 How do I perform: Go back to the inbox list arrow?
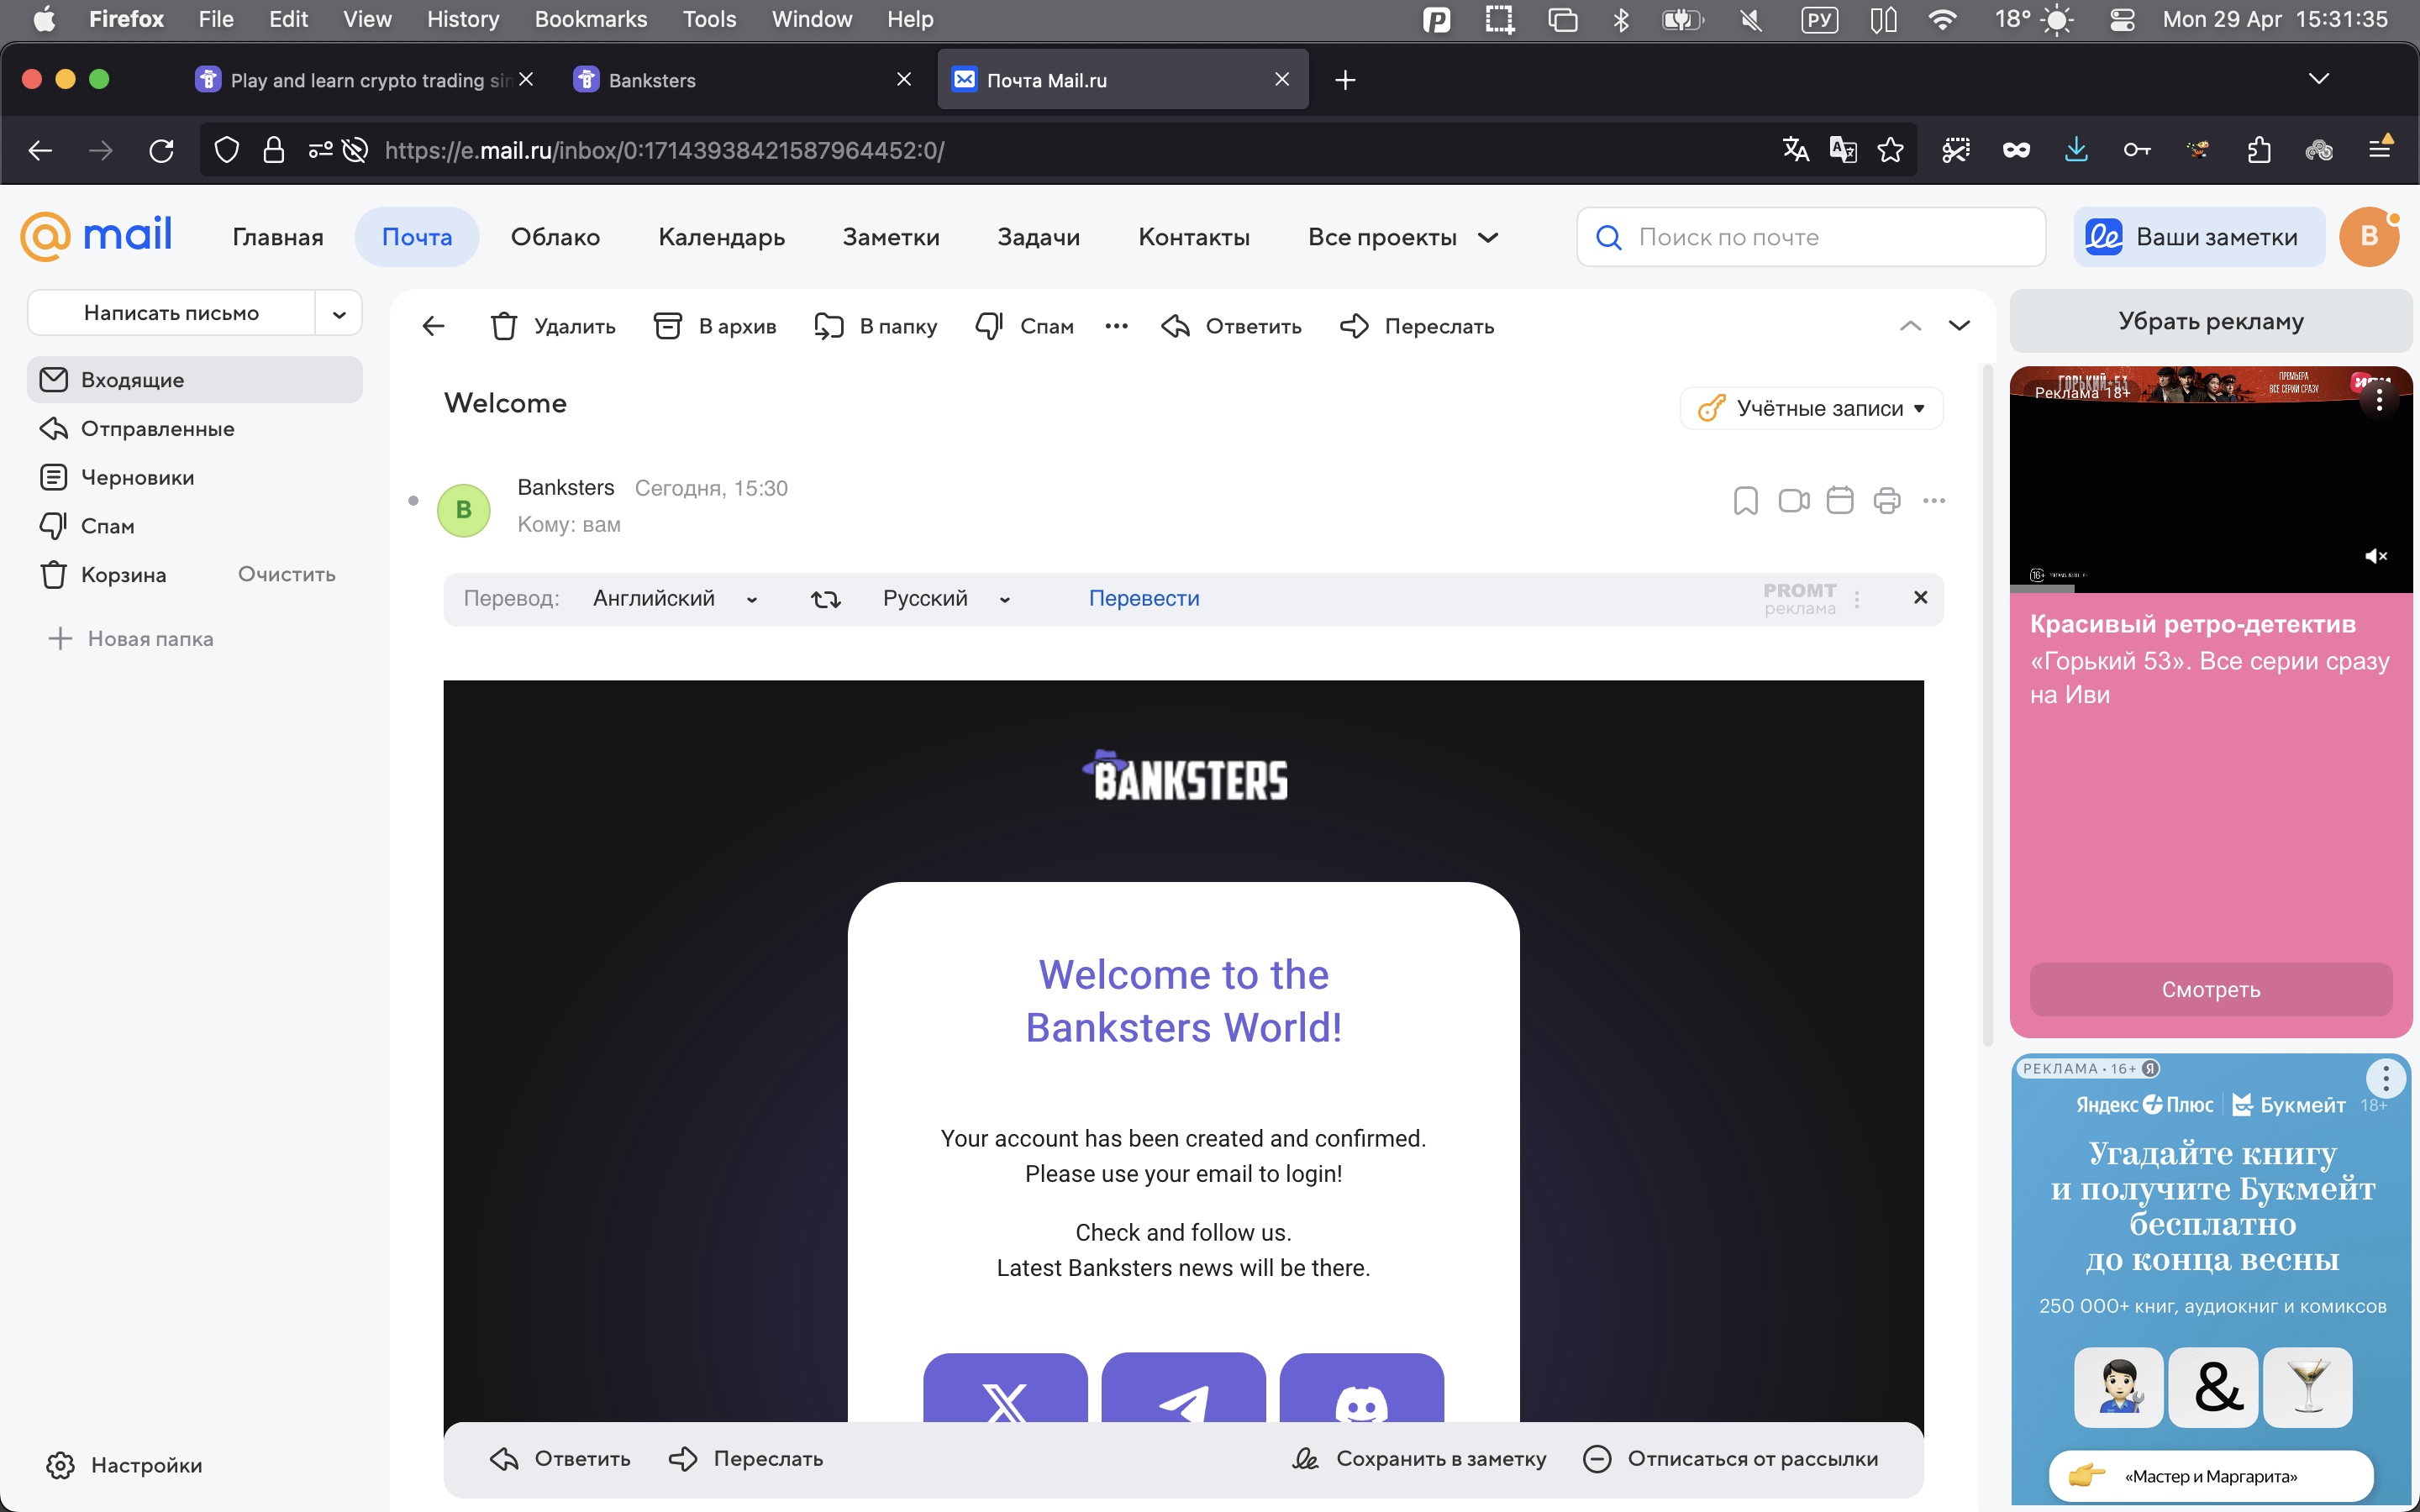[x=433, y=326]
